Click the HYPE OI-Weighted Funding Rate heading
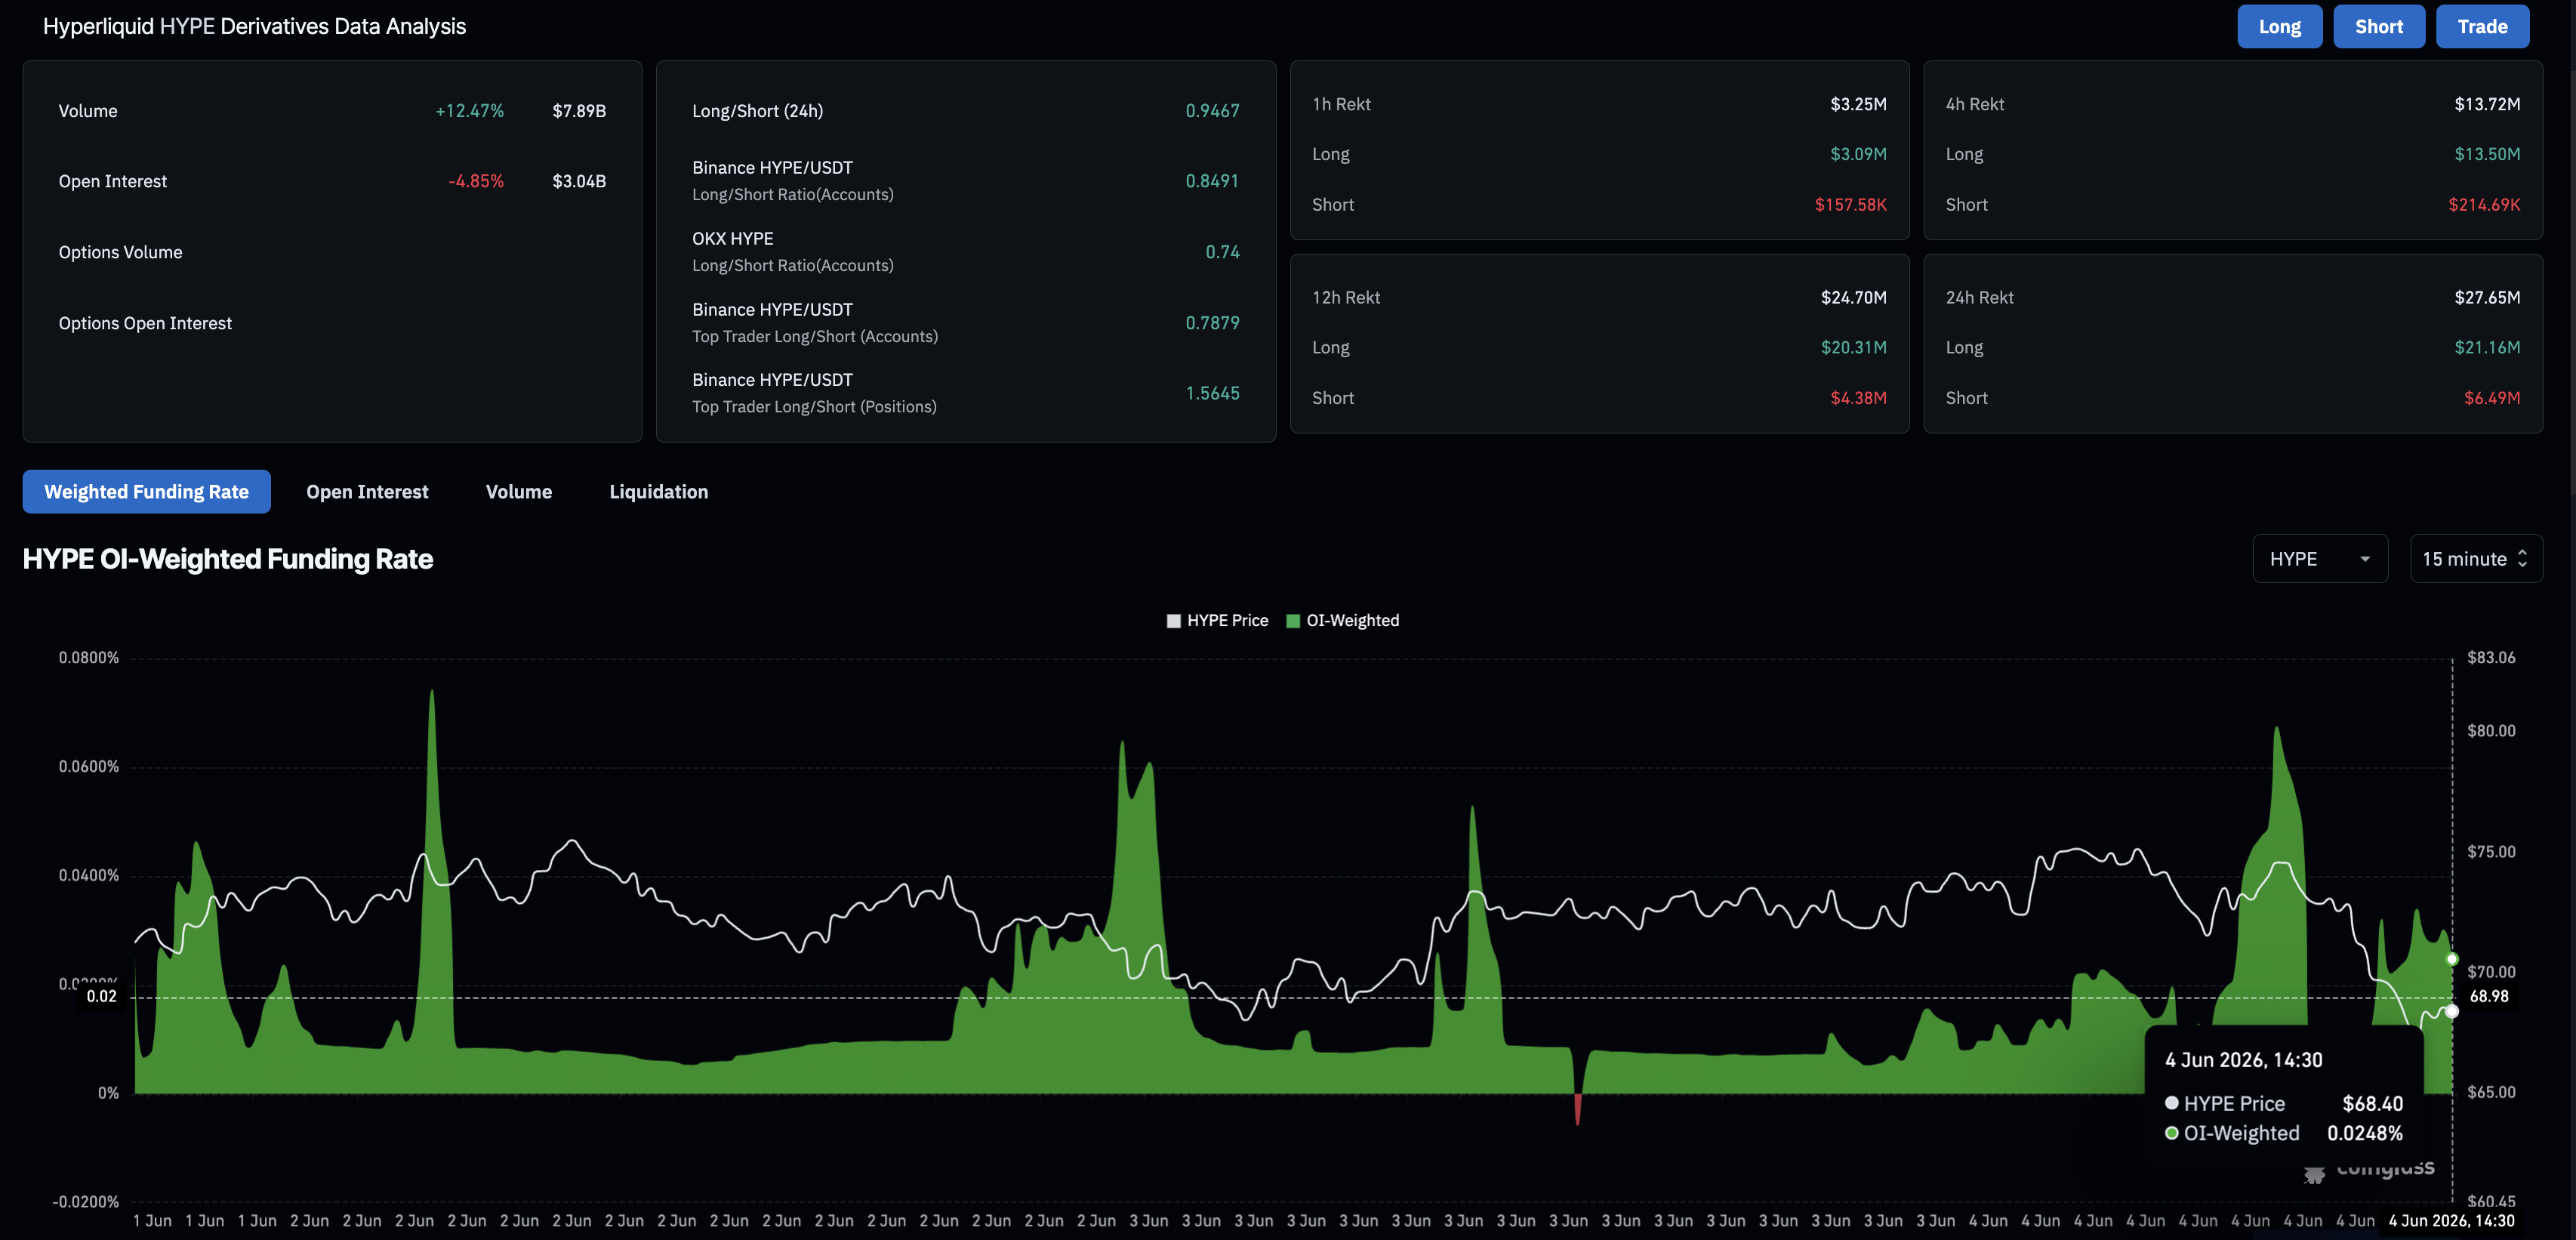The width and height of the screenshot is (2576, 1240). click(228, 559)
